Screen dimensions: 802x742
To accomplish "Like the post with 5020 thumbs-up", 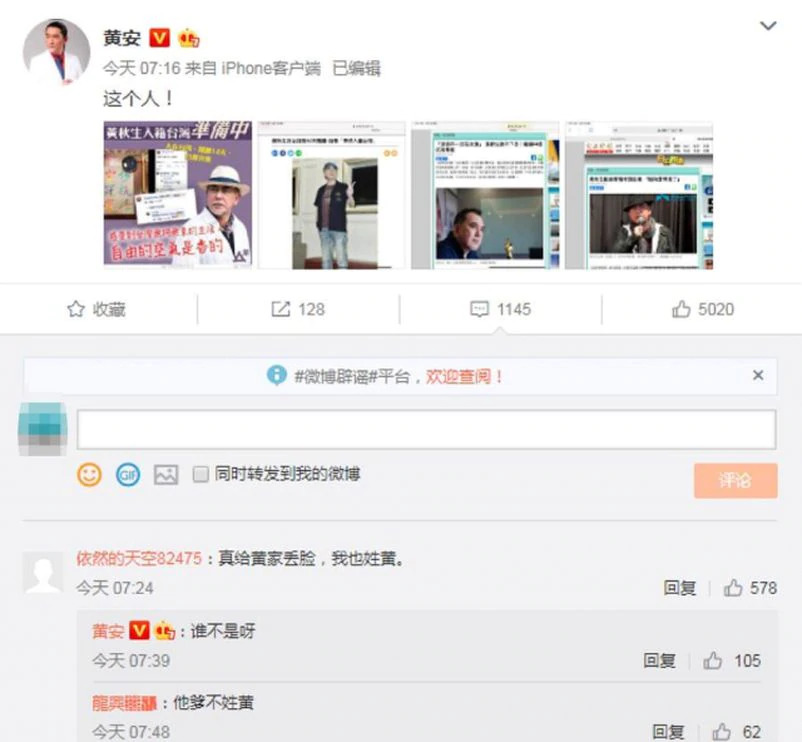I will pos(703,310).
